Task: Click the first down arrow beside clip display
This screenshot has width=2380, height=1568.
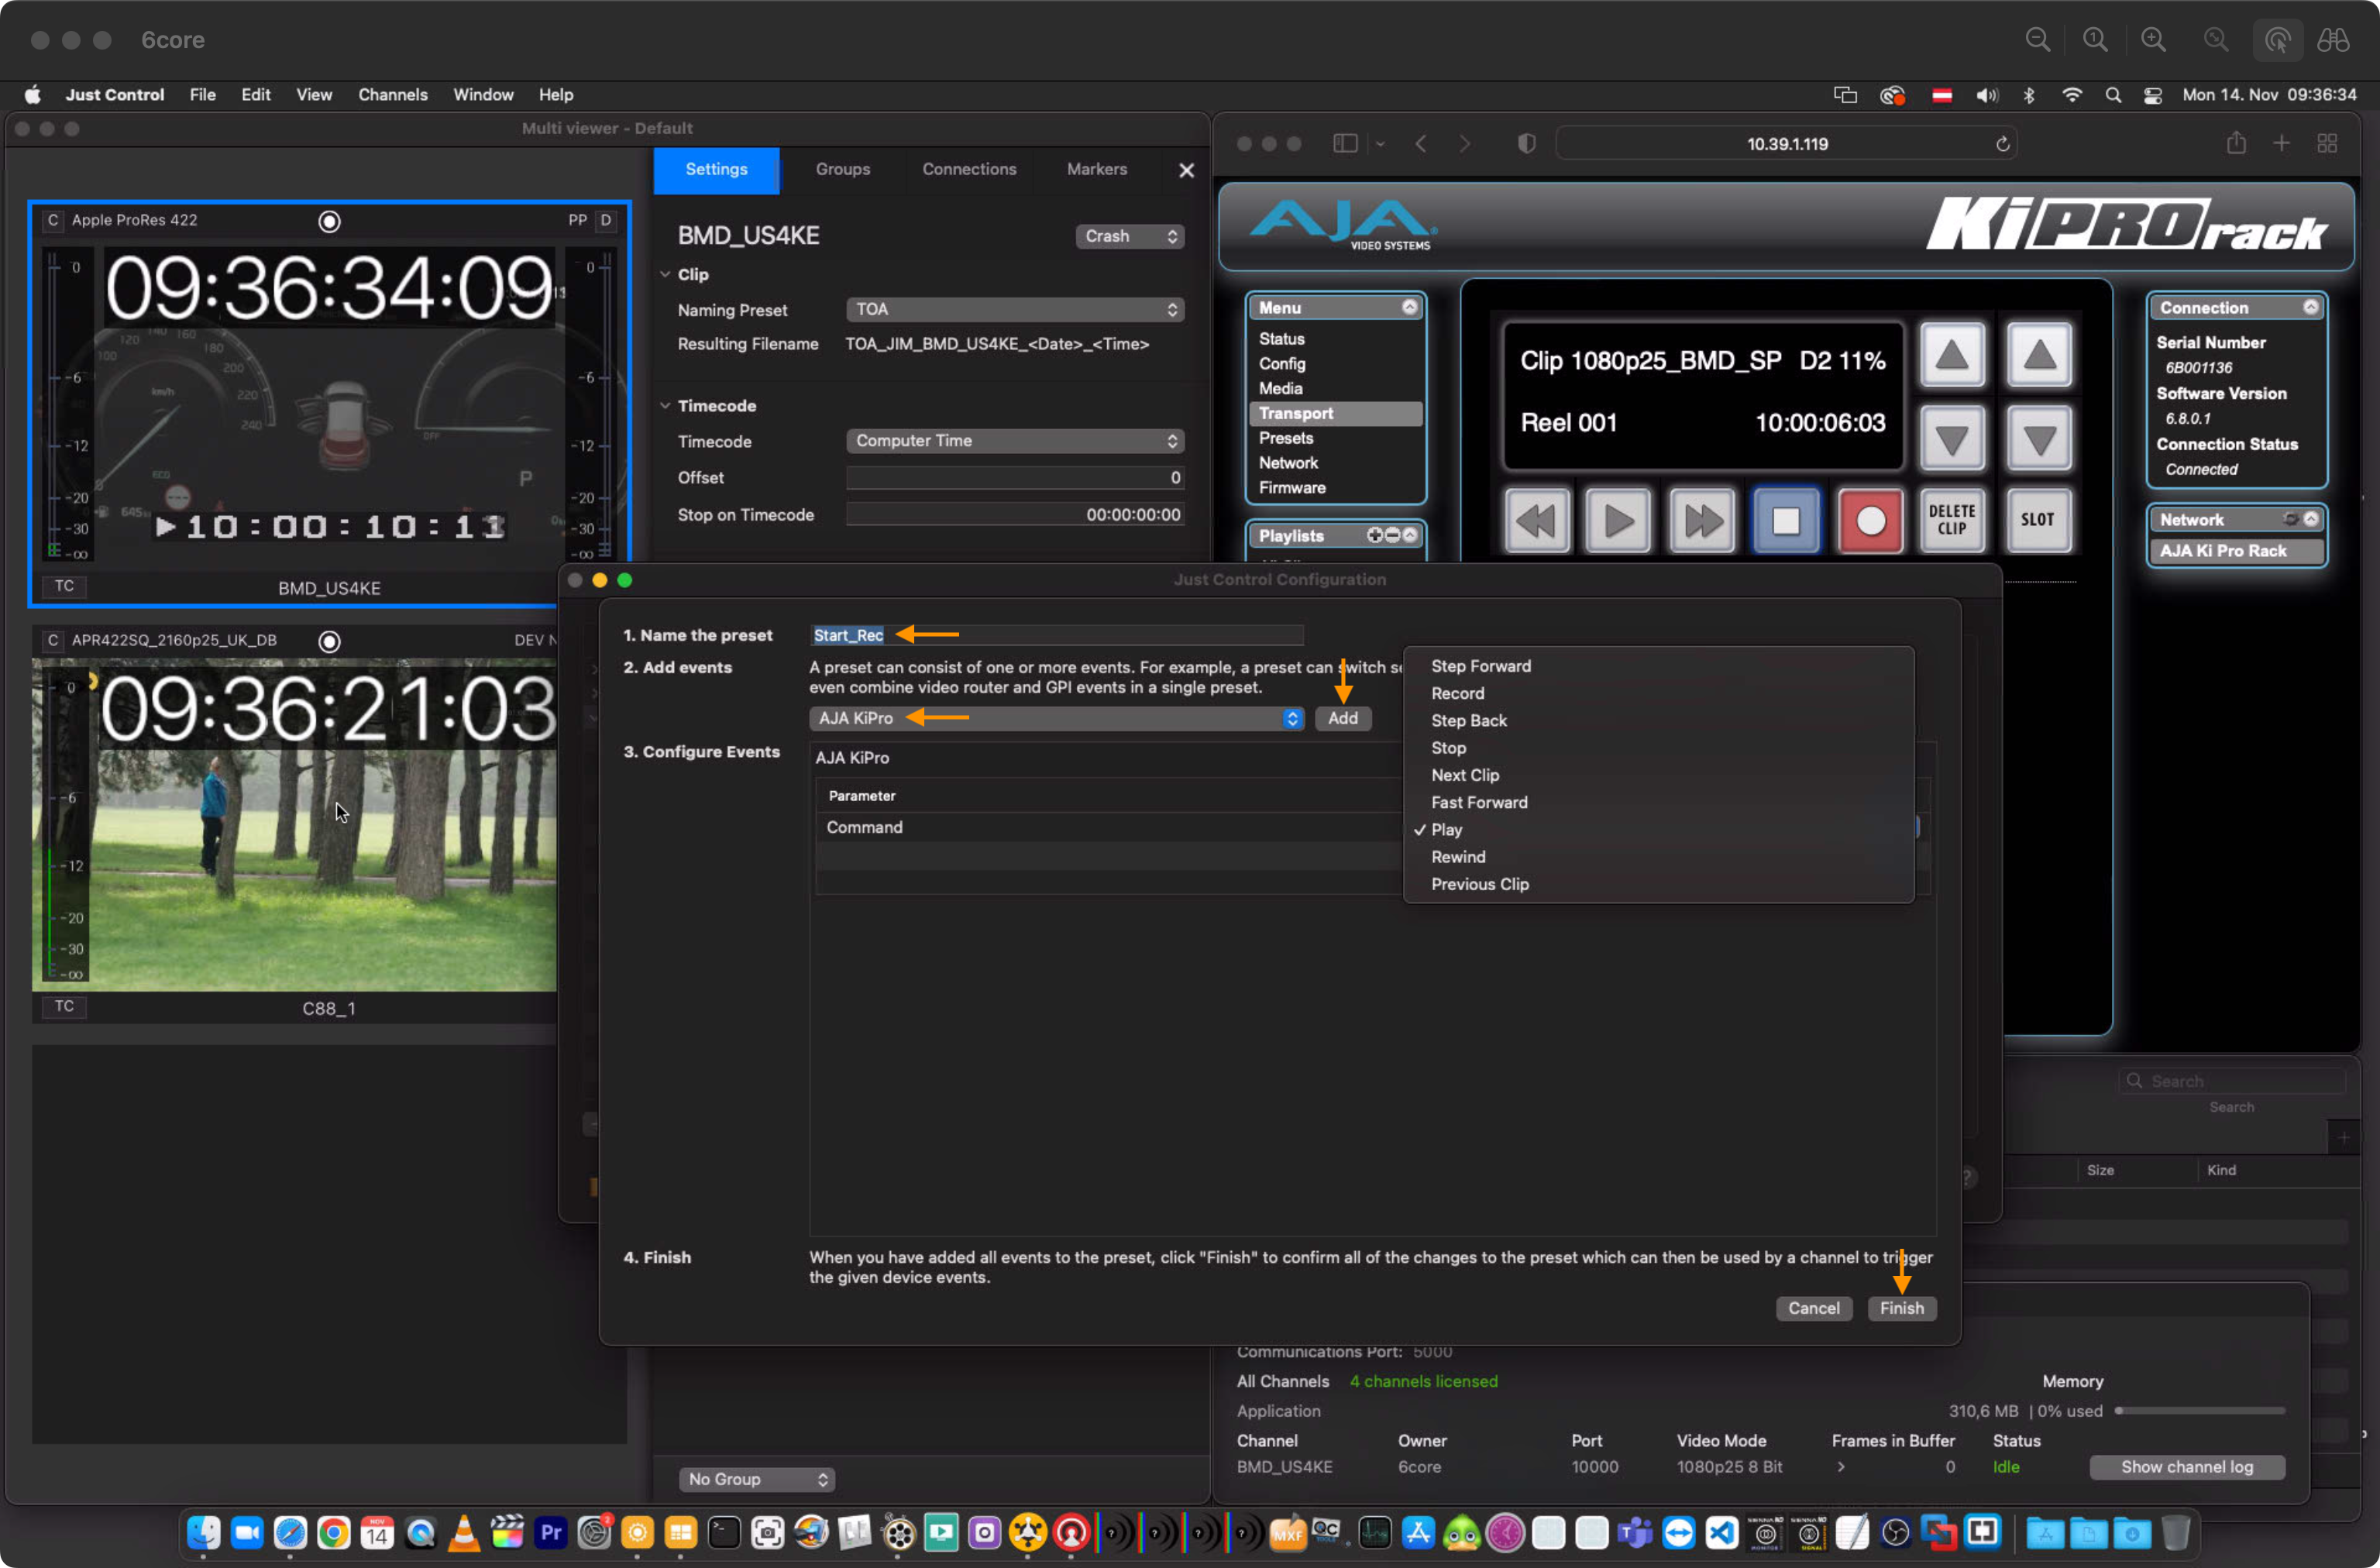Action: point(1952,438)
